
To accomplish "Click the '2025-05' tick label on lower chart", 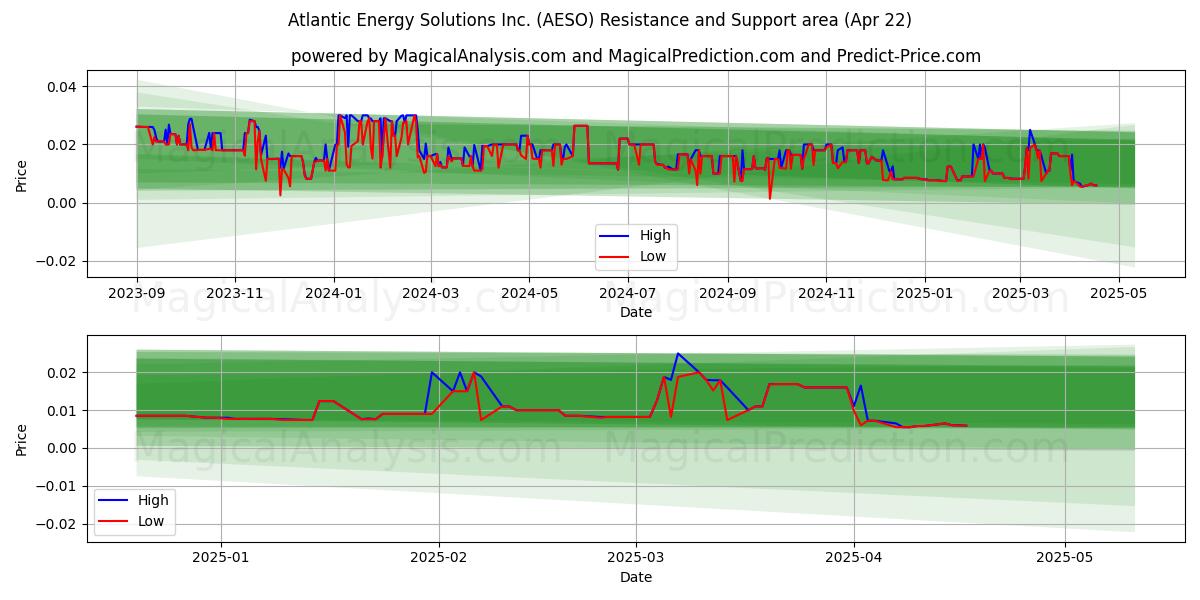I will 1065,558.
